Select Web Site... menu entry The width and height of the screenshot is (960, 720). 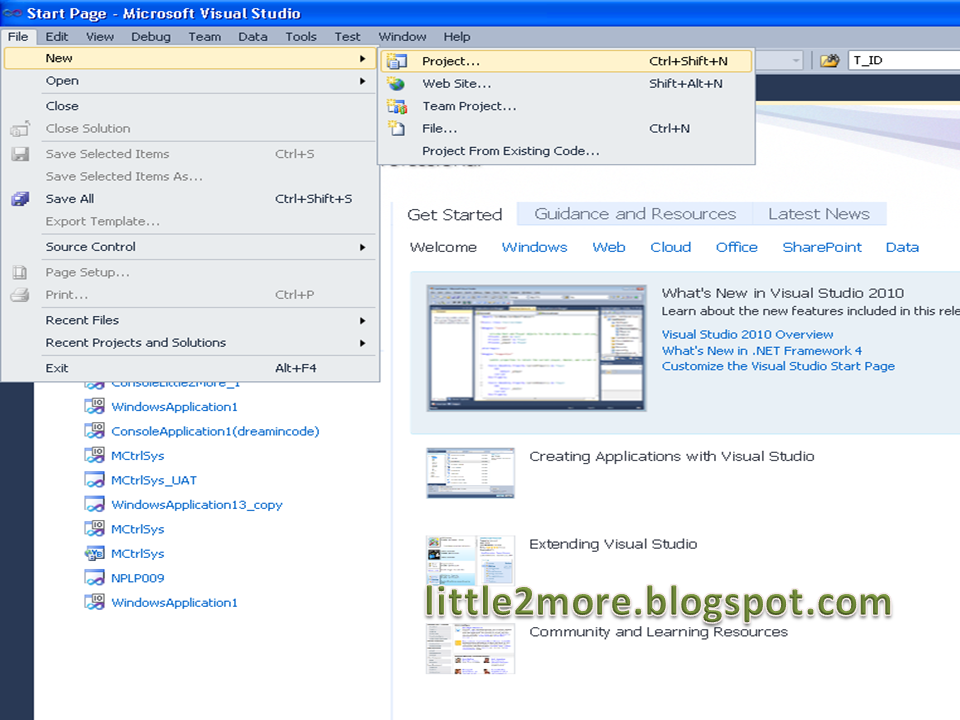pos(566,84)
